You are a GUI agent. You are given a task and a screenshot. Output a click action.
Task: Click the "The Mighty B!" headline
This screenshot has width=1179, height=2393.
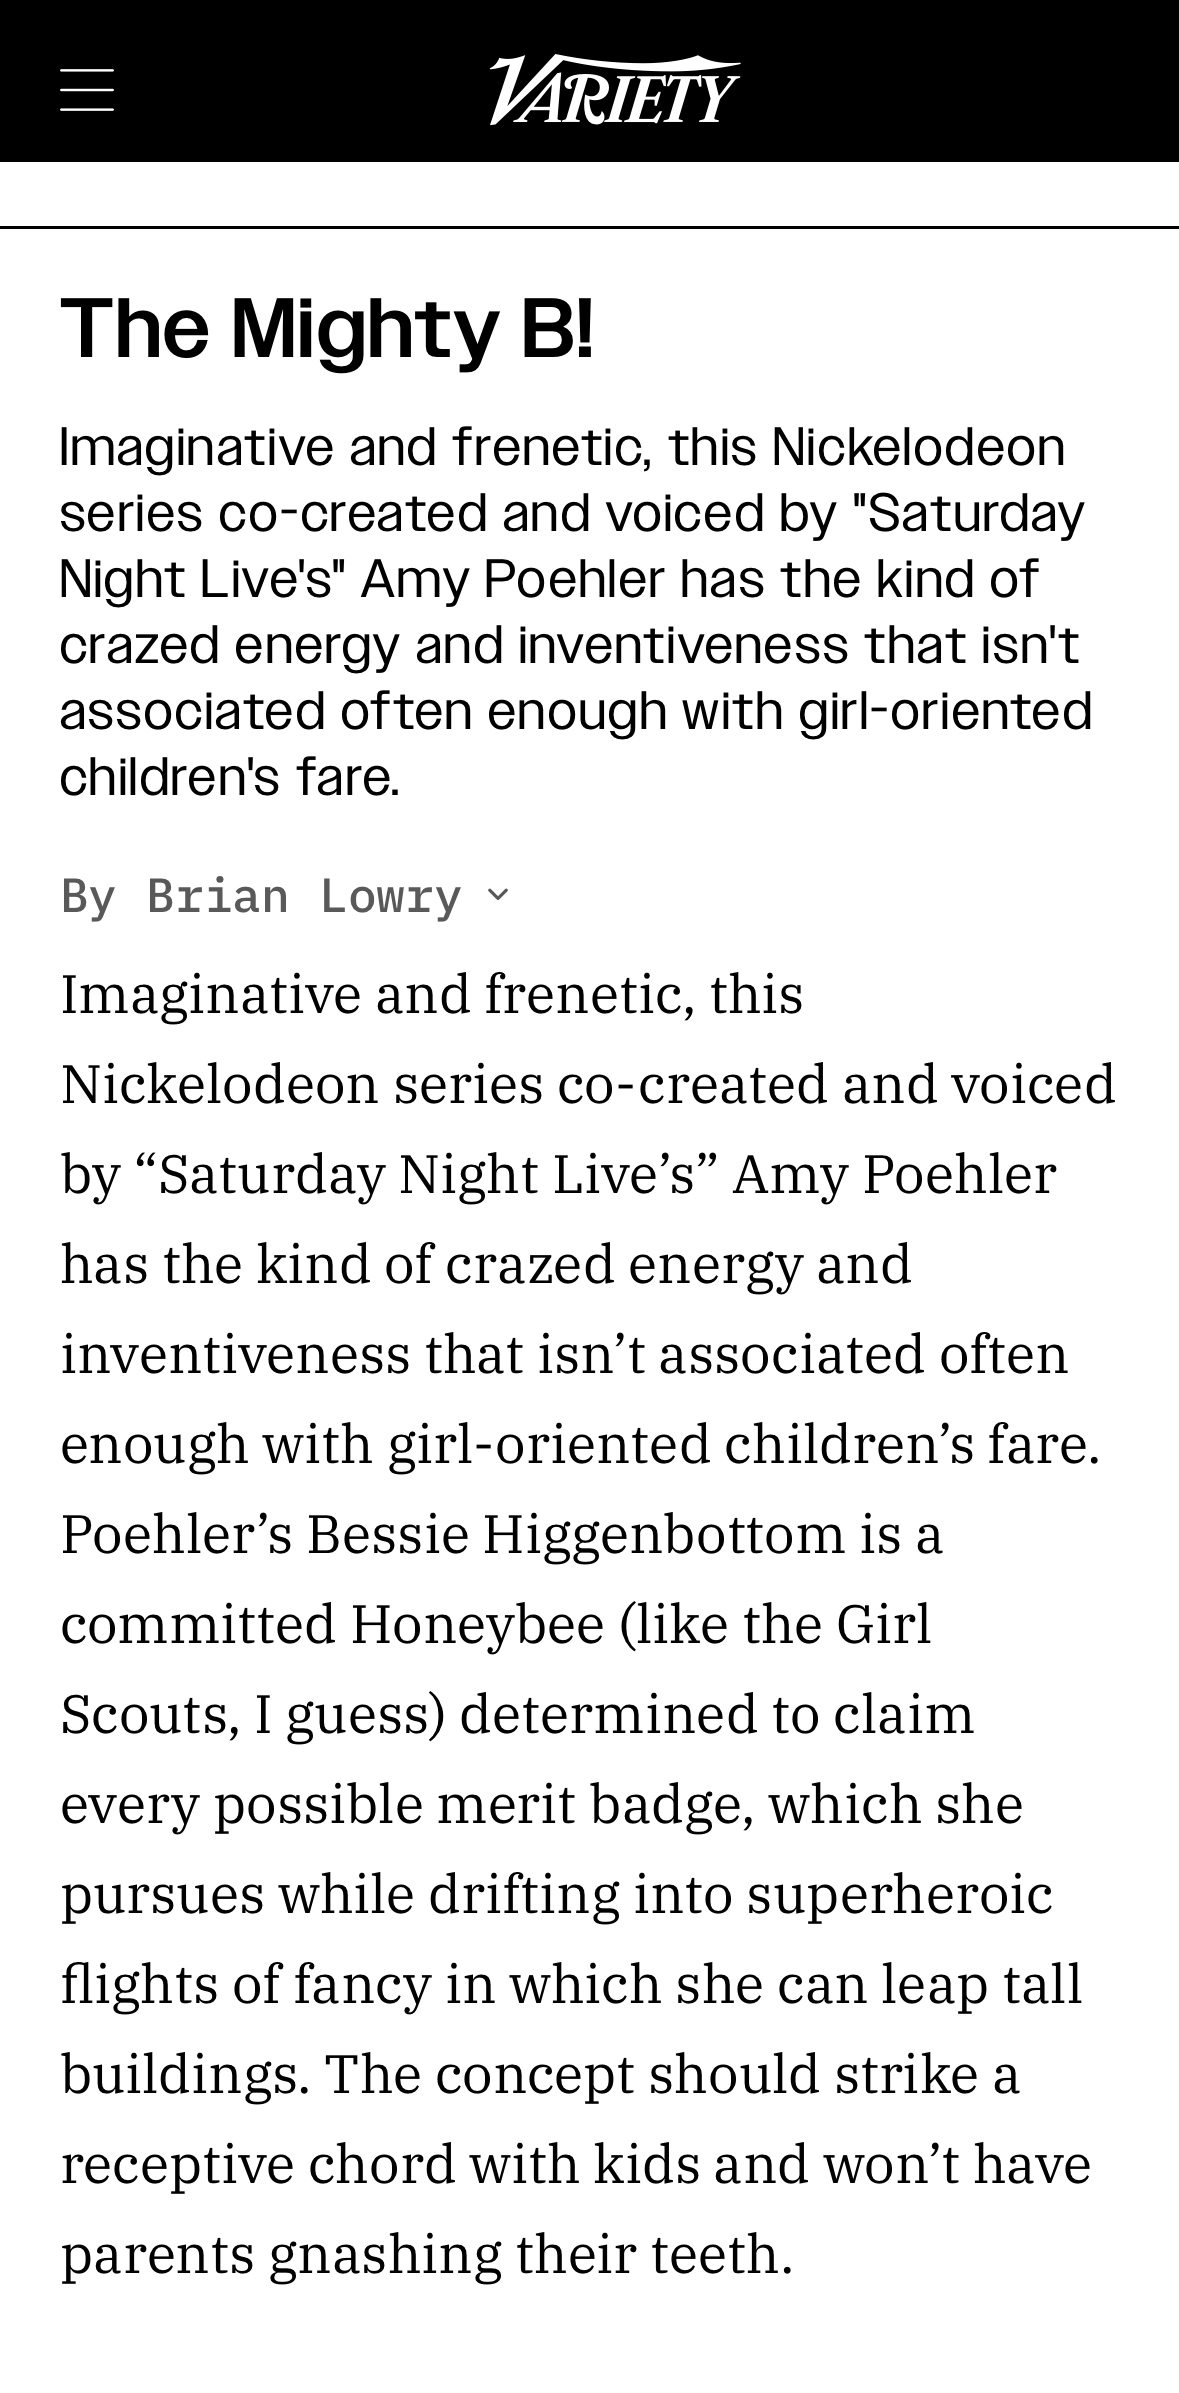point(327,328)
